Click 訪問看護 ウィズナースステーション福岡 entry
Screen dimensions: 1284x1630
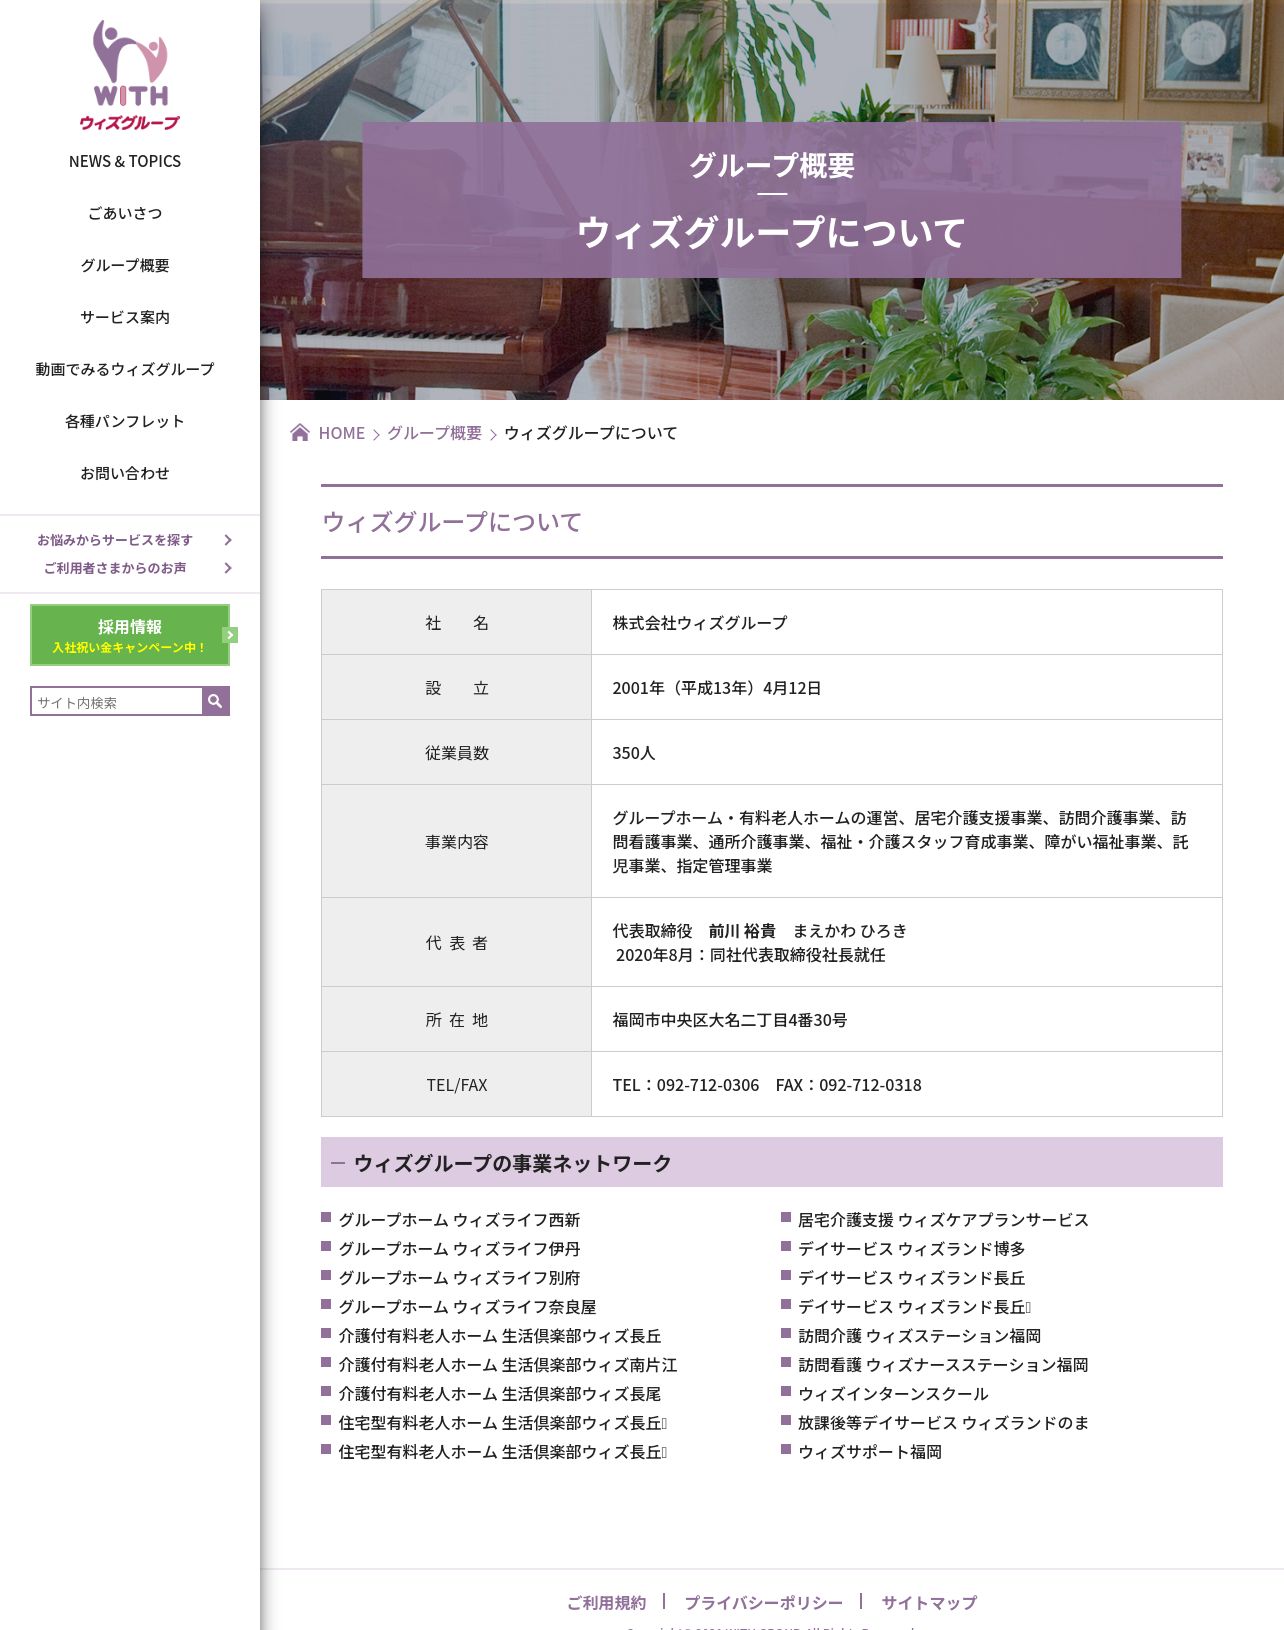(x=943, y=1365)
